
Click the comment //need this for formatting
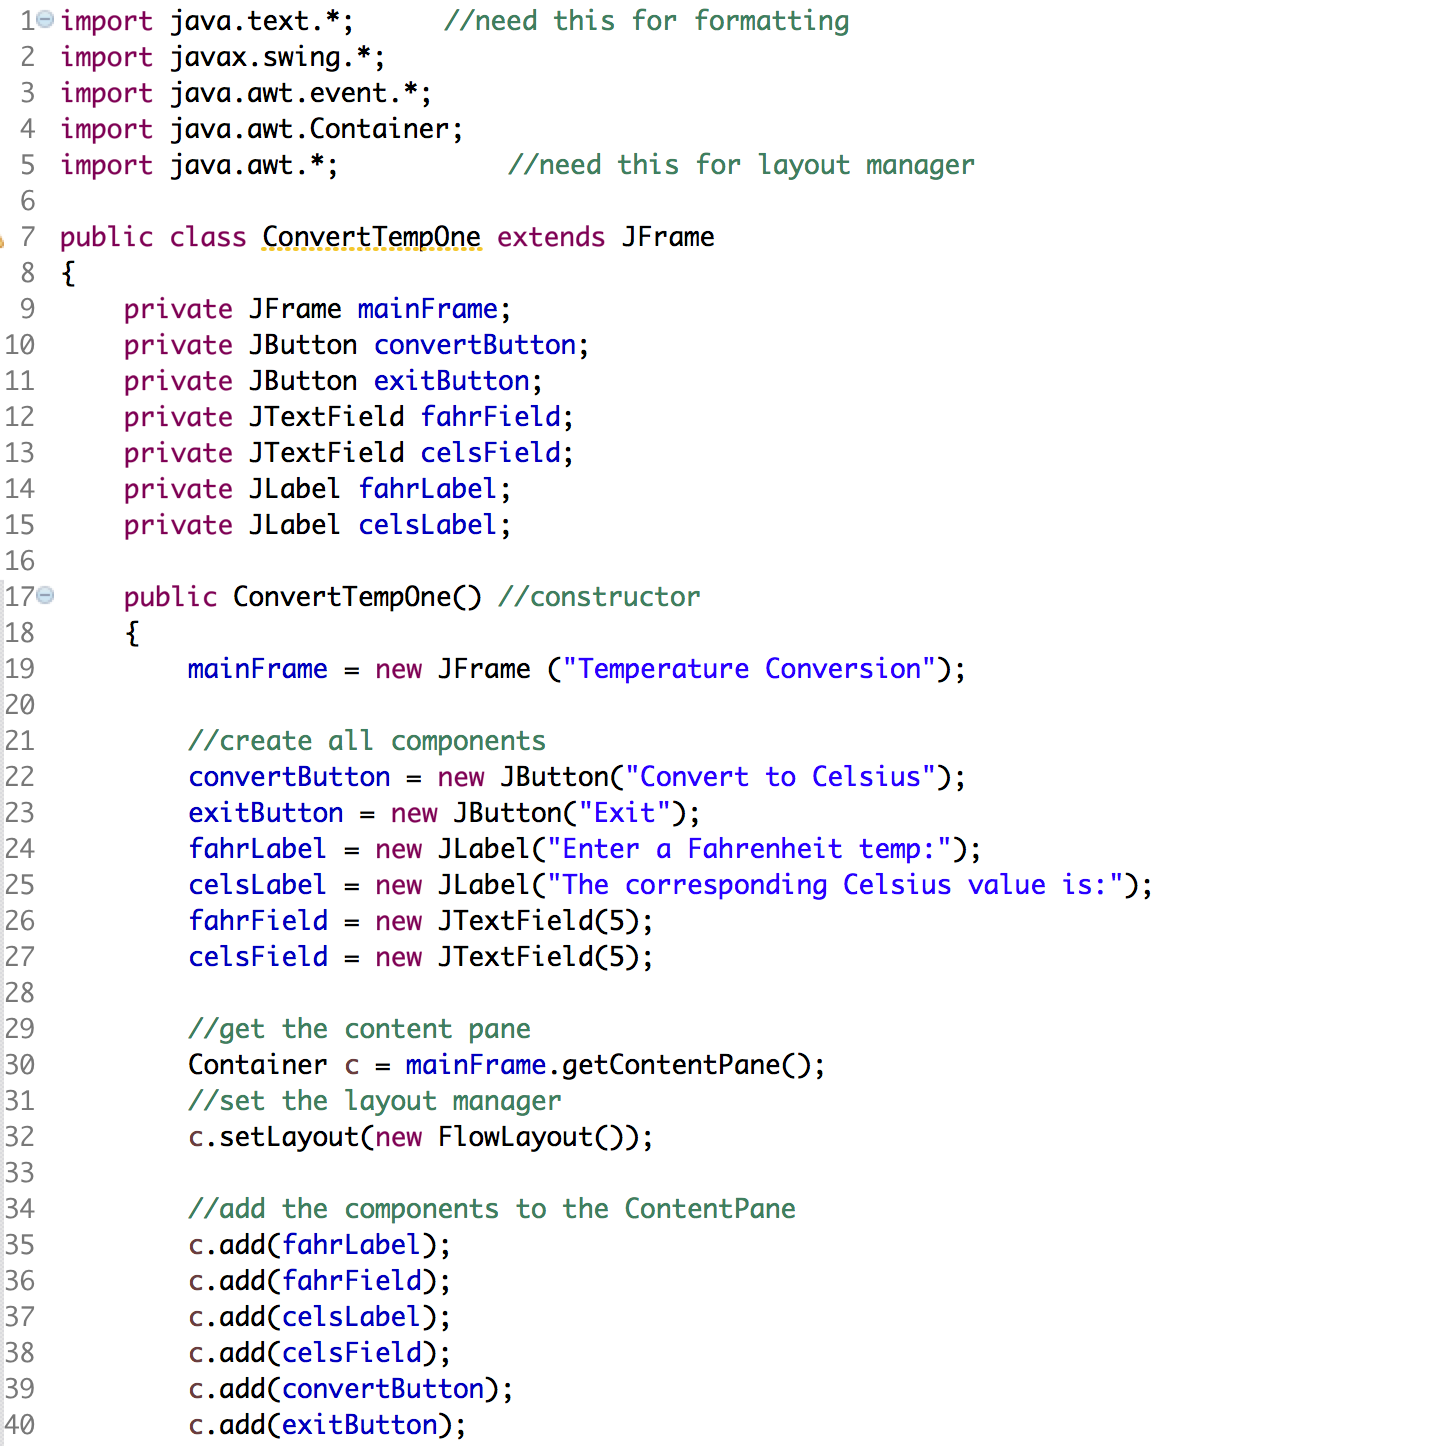(x=649, y=20)
